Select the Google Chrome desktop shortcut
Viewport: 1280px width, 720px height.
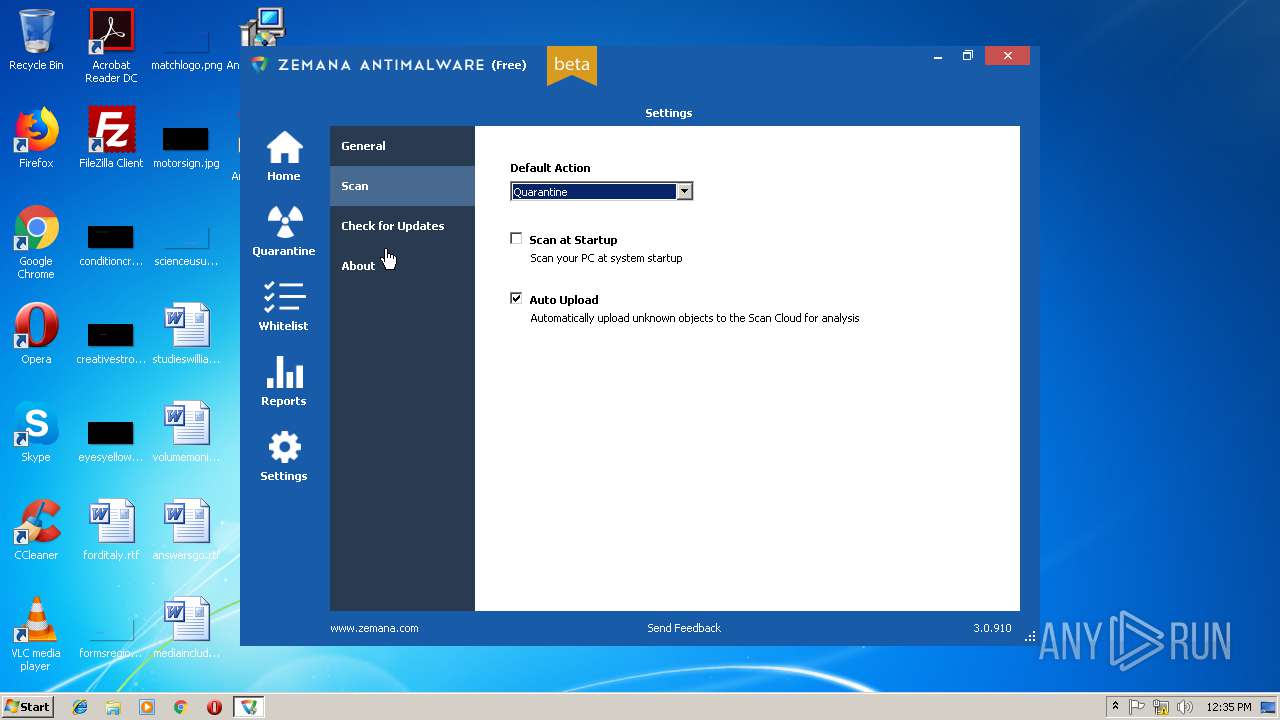pos(36,243)
